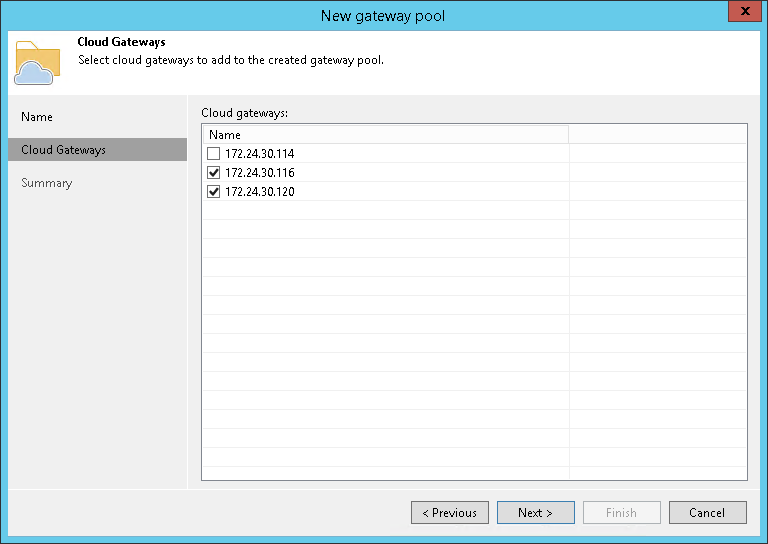
Task: Open the Cloud Gateways wizard step
Action: (x=97, y=150)
